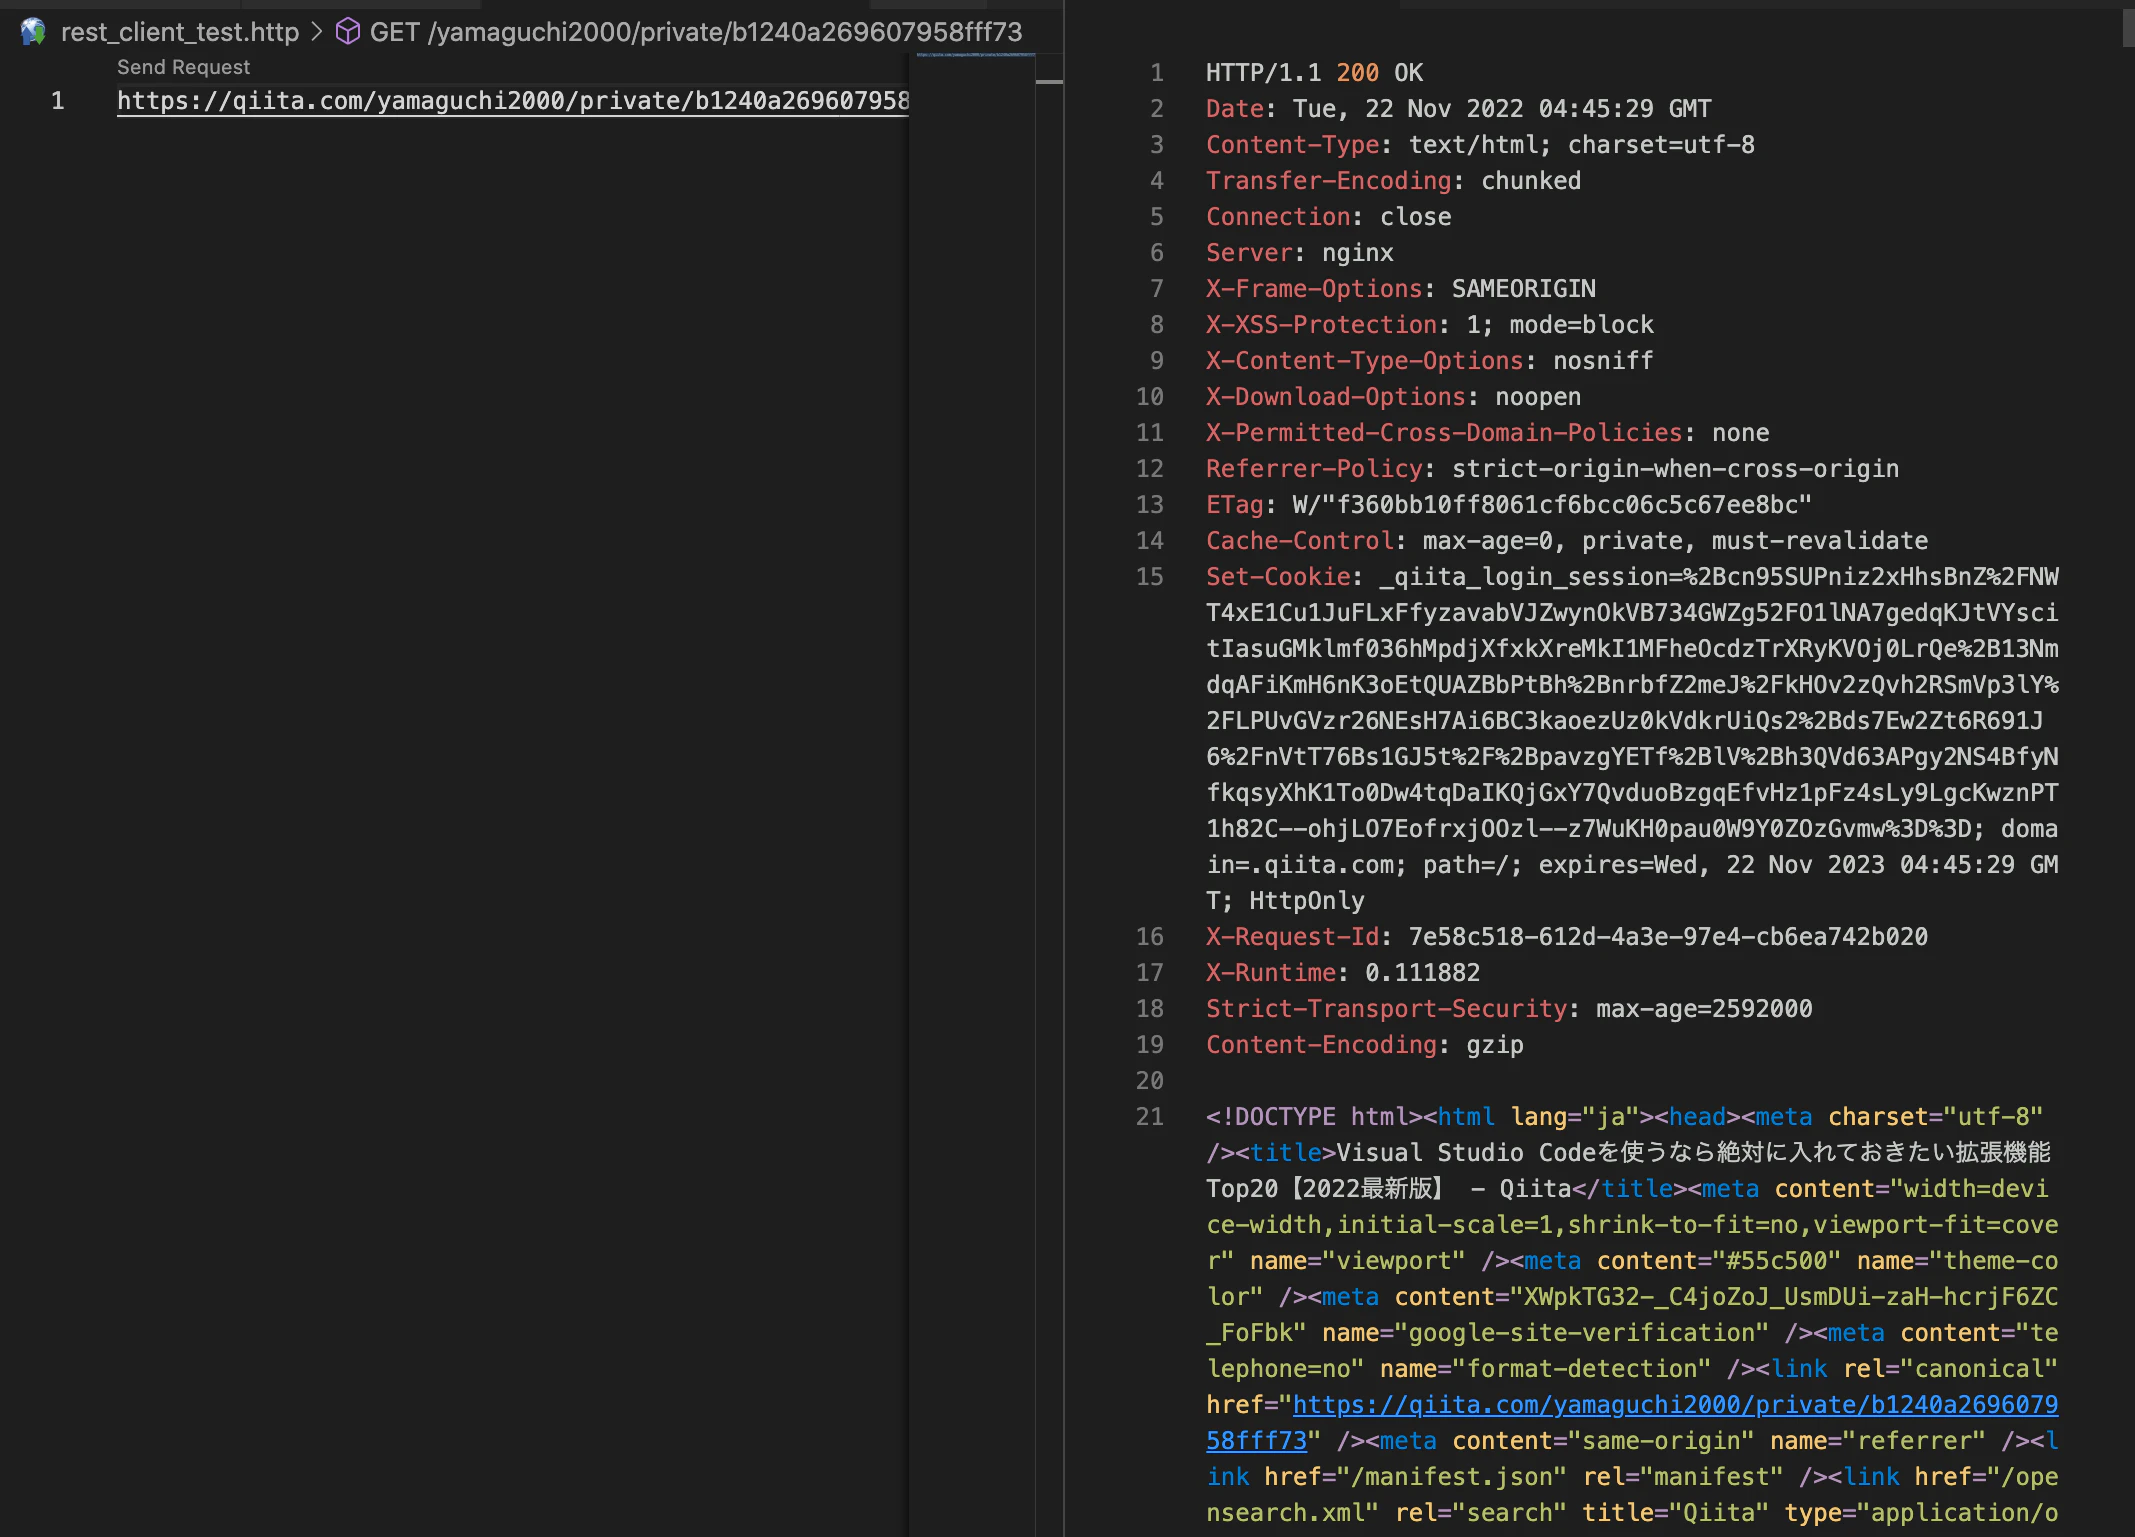Click the X-Request-Id header name
Image resolution: width=2135 pixels, height=1537 pixels.
pos(1293,937)
